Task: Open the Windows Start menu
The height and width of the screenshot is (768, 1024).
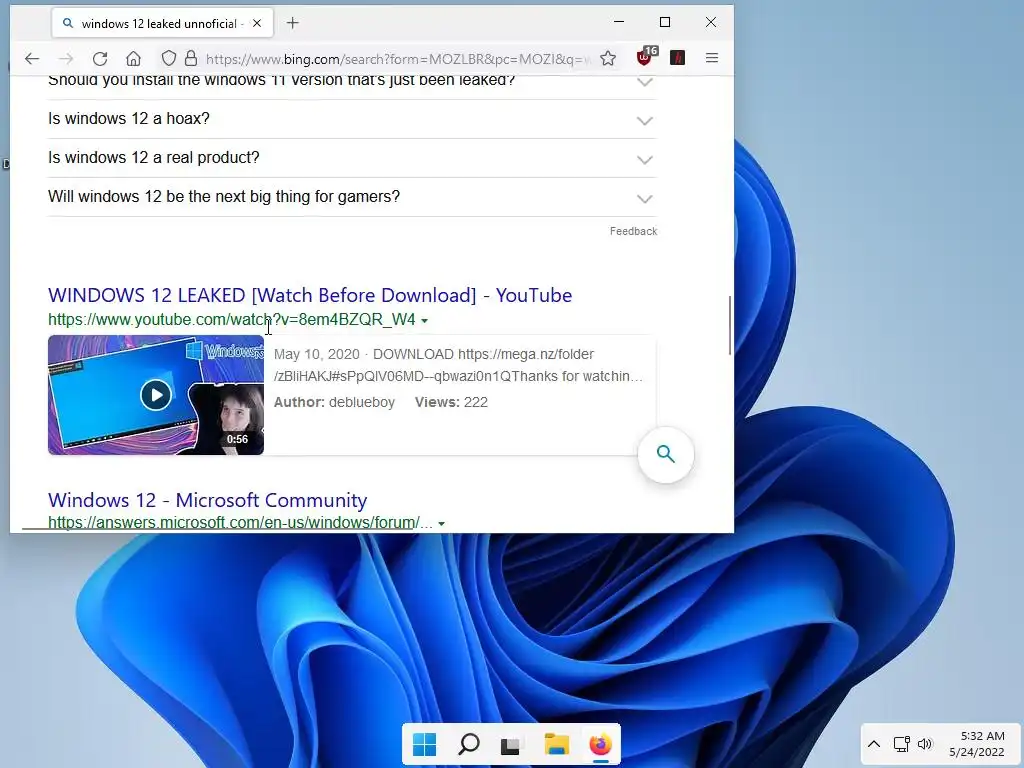Action: click(x=424, y=744)
